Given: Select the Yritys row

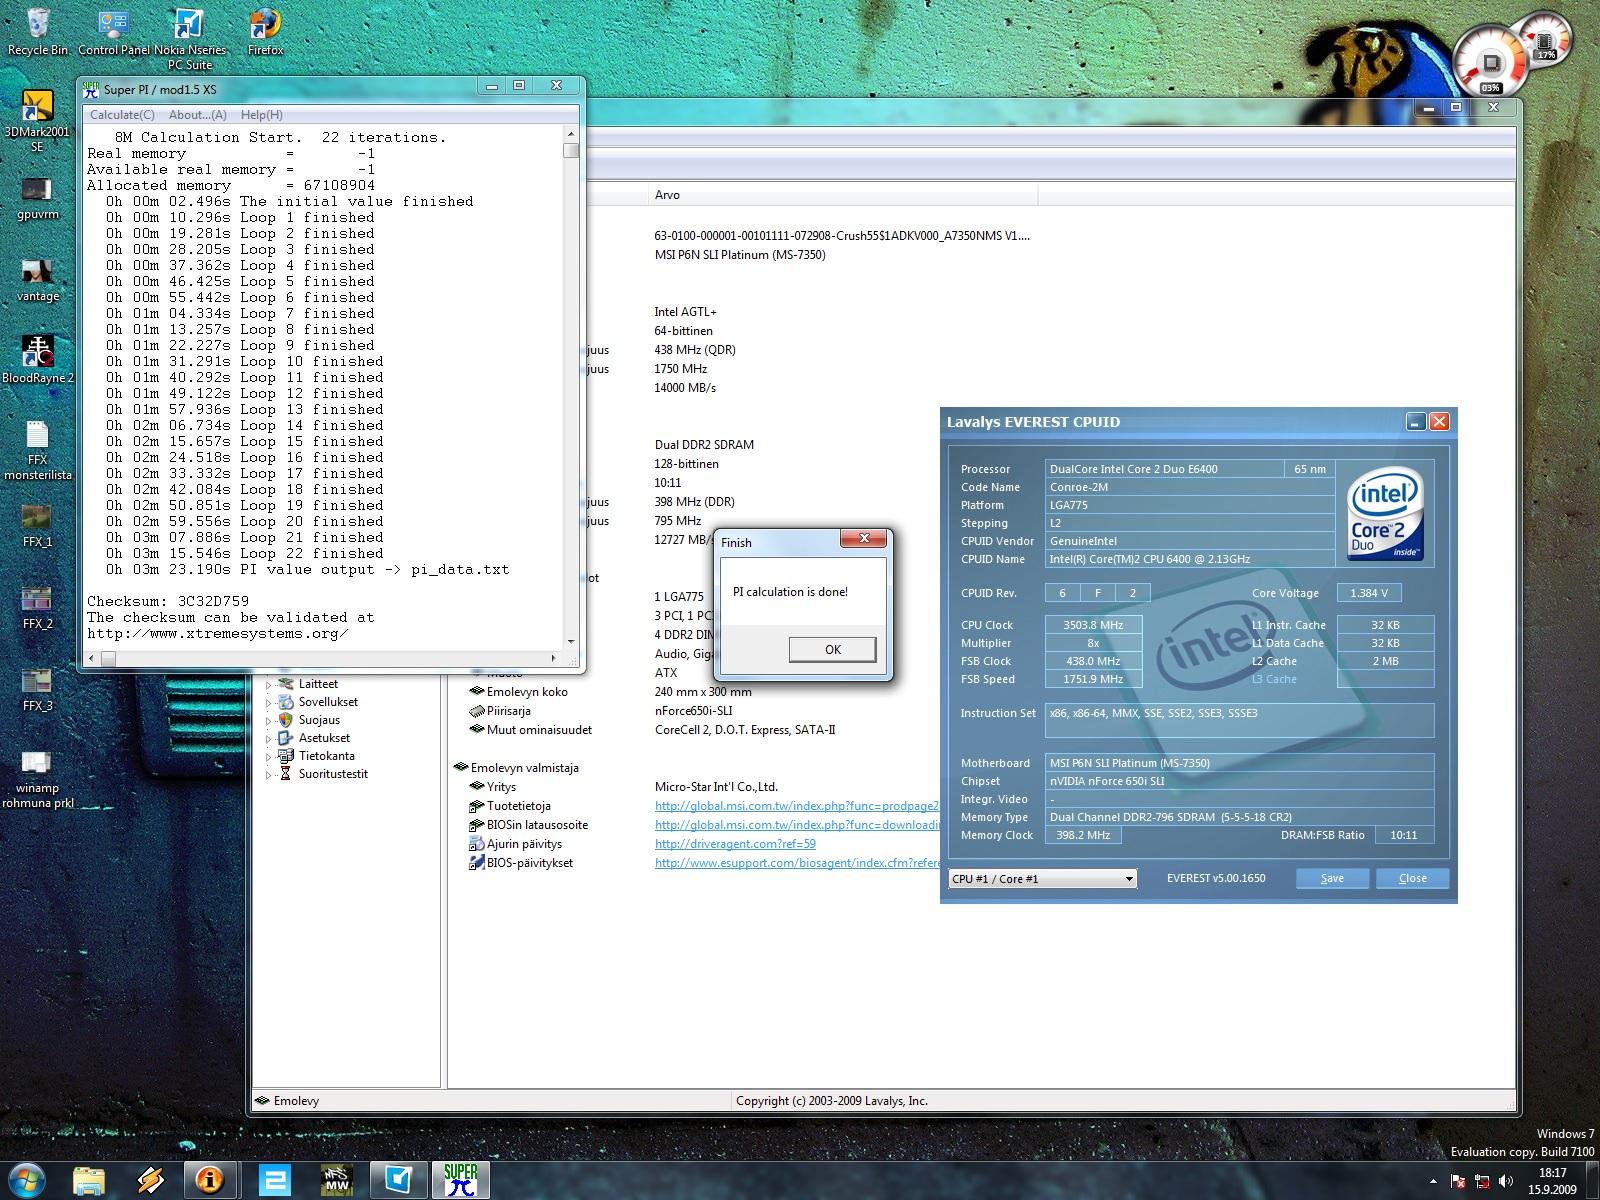Looking at the screenshot, I should pyautogui.click(x=492, y=787).
